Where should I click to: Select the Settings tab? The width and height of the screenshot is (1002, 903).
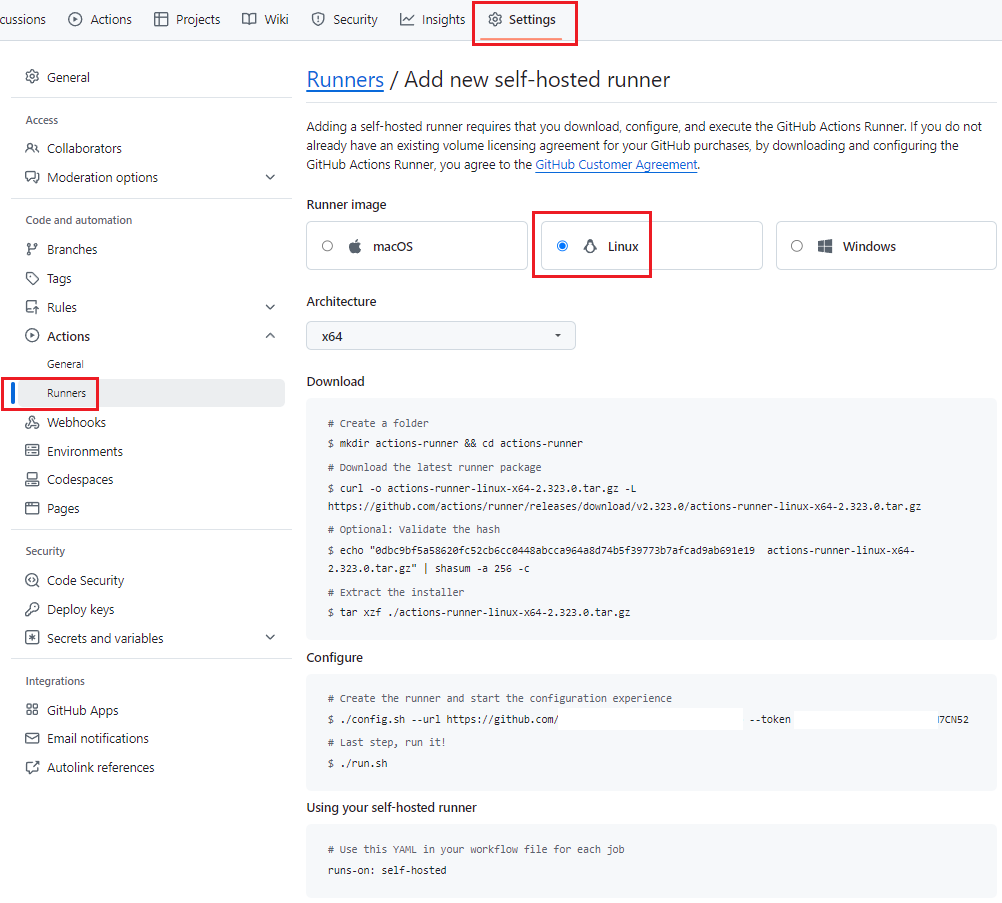click(522, 20)
